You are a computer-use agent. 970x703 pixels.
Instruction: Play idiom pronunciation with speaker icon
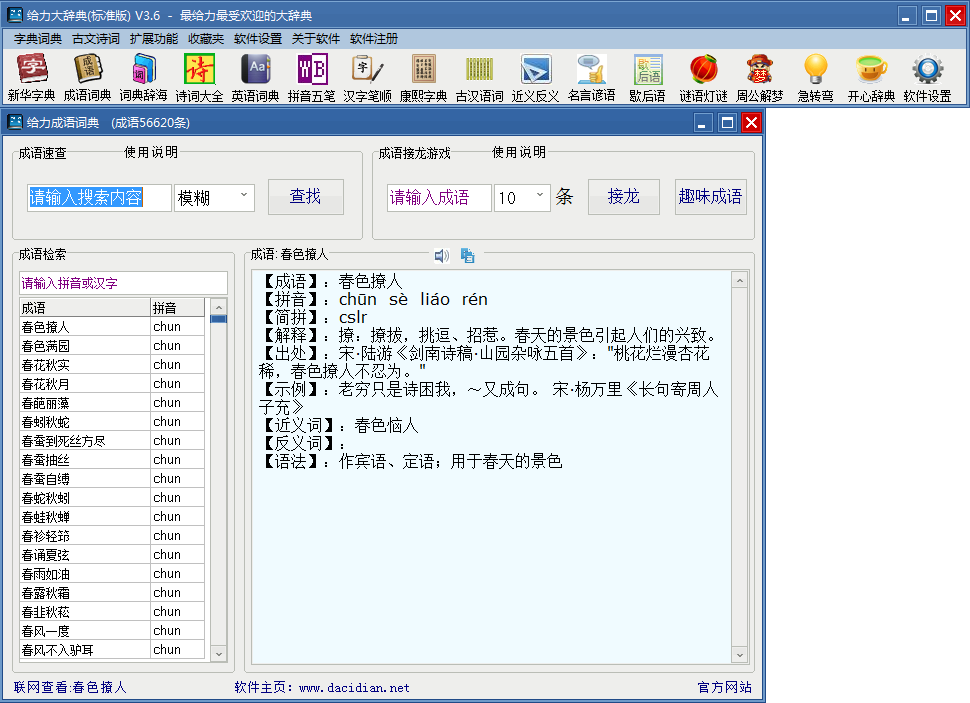[441, 256]
